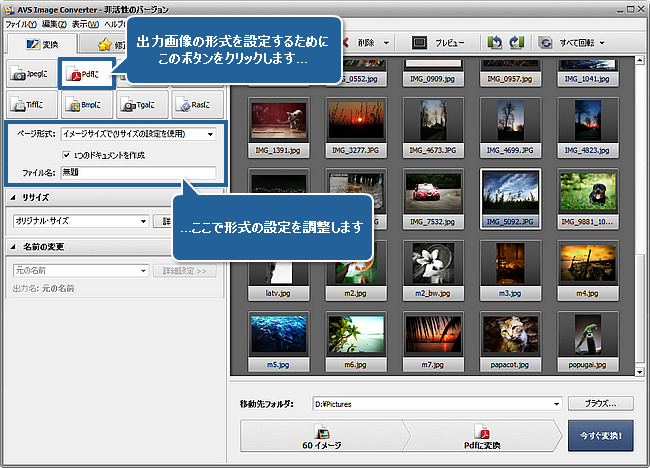Choose the Pdf output format button

[x=86, y=73]
